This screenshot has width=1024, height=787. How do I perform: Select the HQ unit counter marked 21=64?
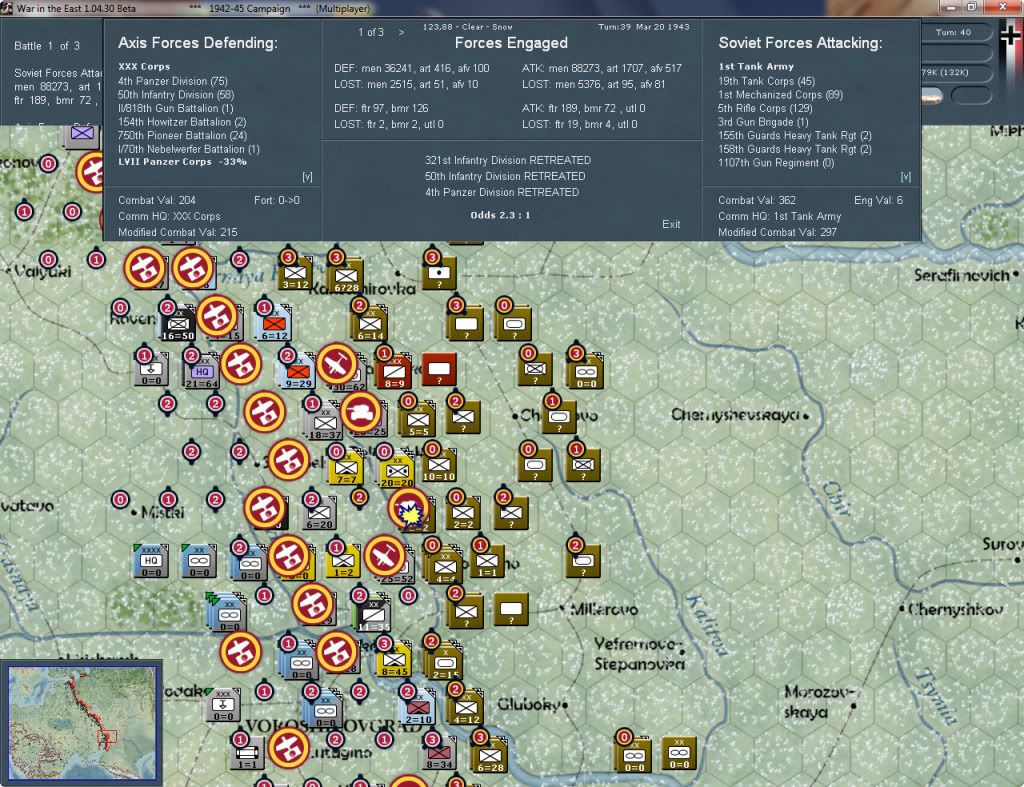click(x=202, y=372)
